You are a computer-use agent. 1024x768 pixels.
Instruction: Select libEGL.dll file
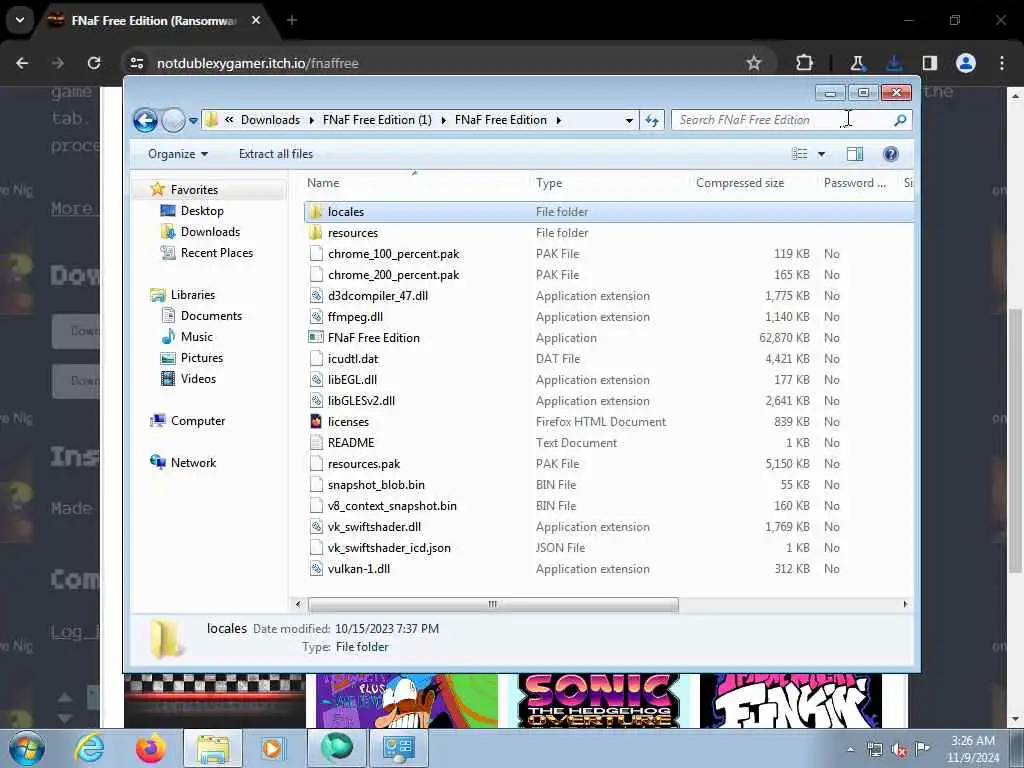[352, 380]
